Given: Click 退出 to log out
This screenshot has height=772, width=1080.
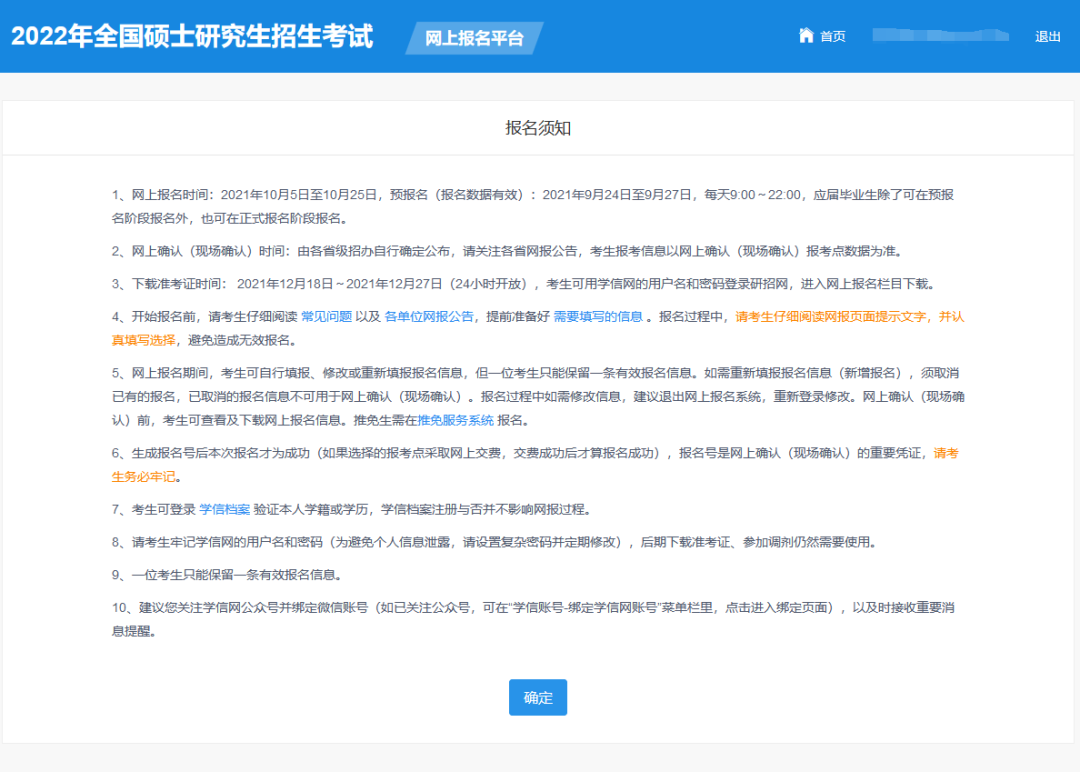Looking at the screenshot, I should (x=1046, y=36).
